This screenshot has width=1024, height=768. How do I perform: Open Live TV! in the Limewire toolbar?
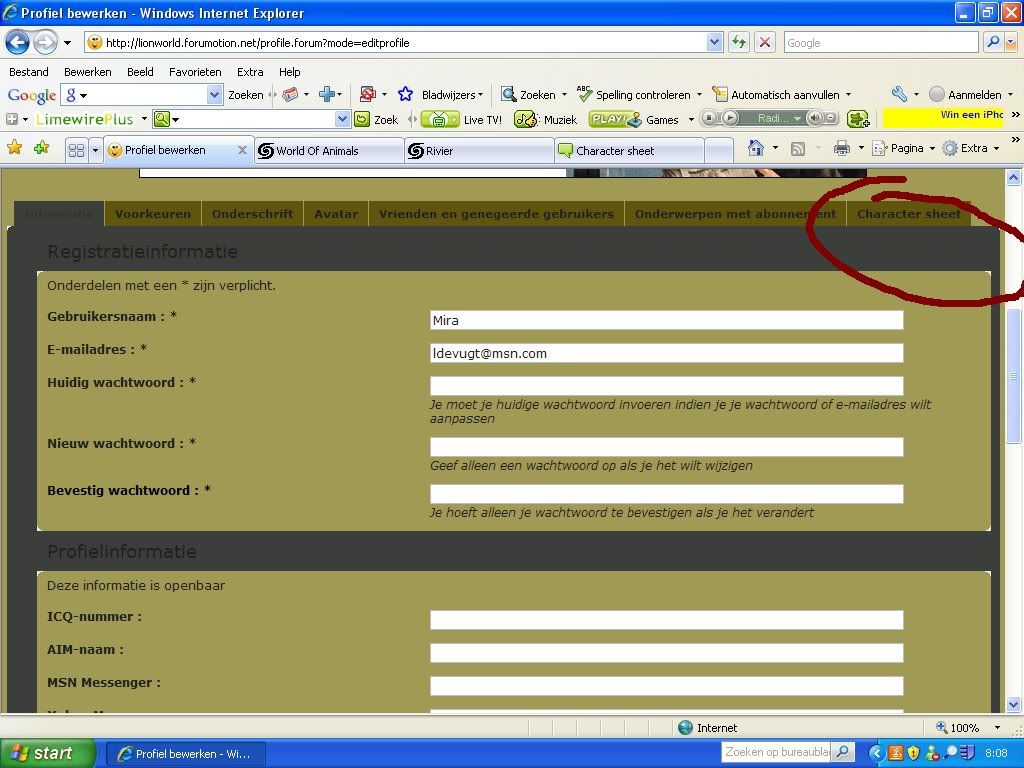point(462,120)
